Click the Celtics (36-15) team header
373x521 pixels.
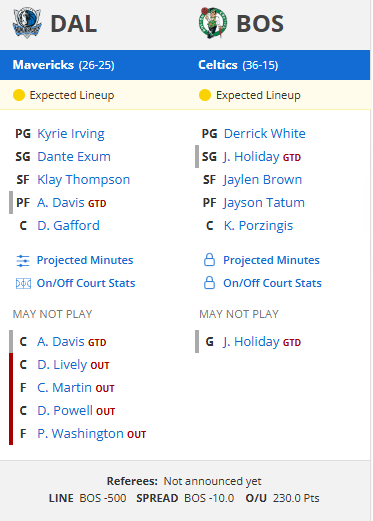click(x=238, y=65)
